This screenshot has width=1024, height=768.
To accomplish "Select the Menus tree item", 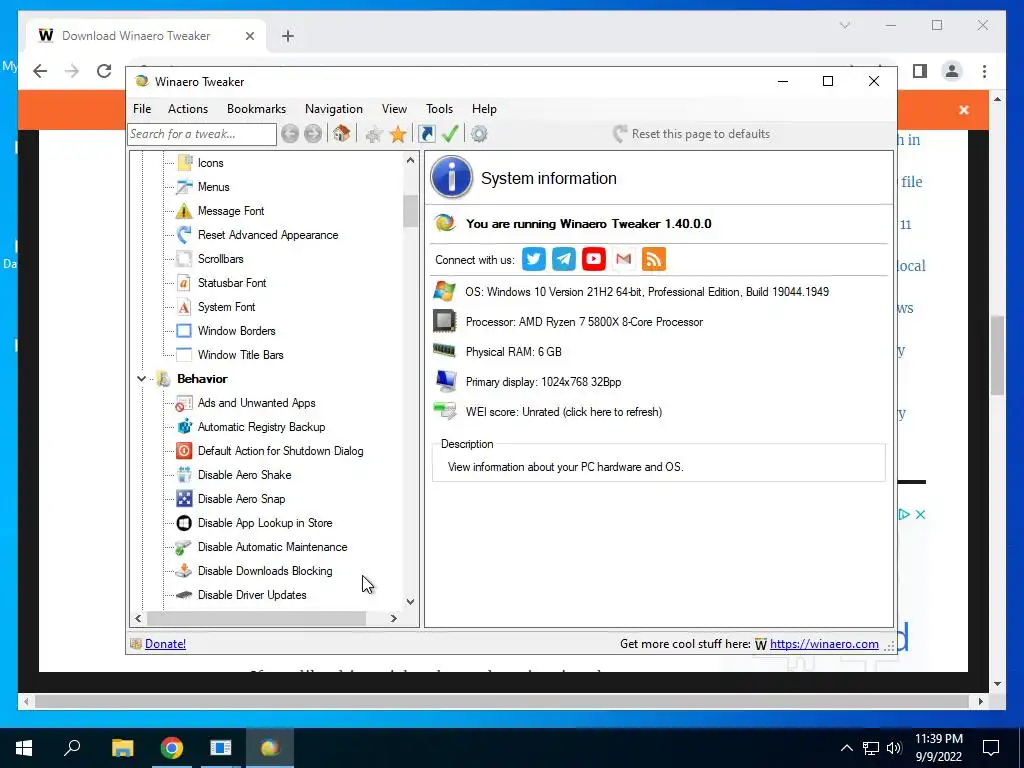I will (x=214, y=187).
